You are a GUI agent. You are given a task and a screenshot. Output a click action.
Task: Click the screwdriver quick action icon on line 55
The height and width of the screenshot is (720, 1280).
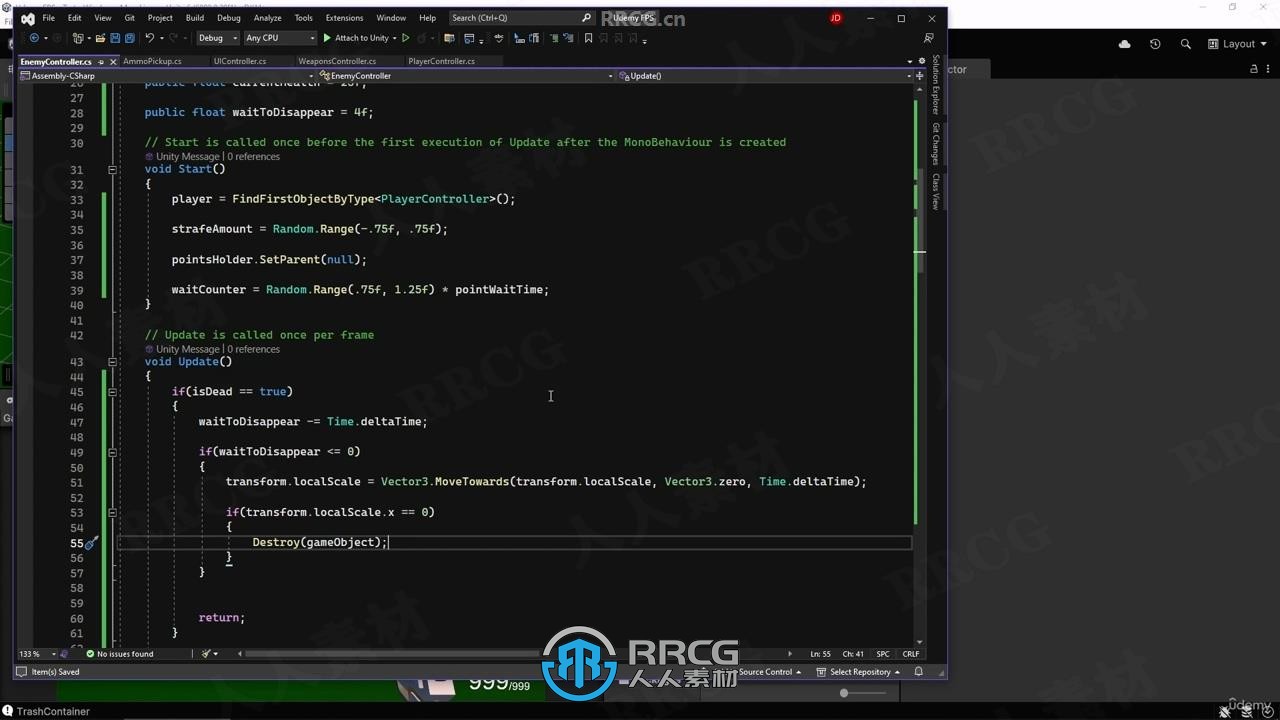point(91,542)
